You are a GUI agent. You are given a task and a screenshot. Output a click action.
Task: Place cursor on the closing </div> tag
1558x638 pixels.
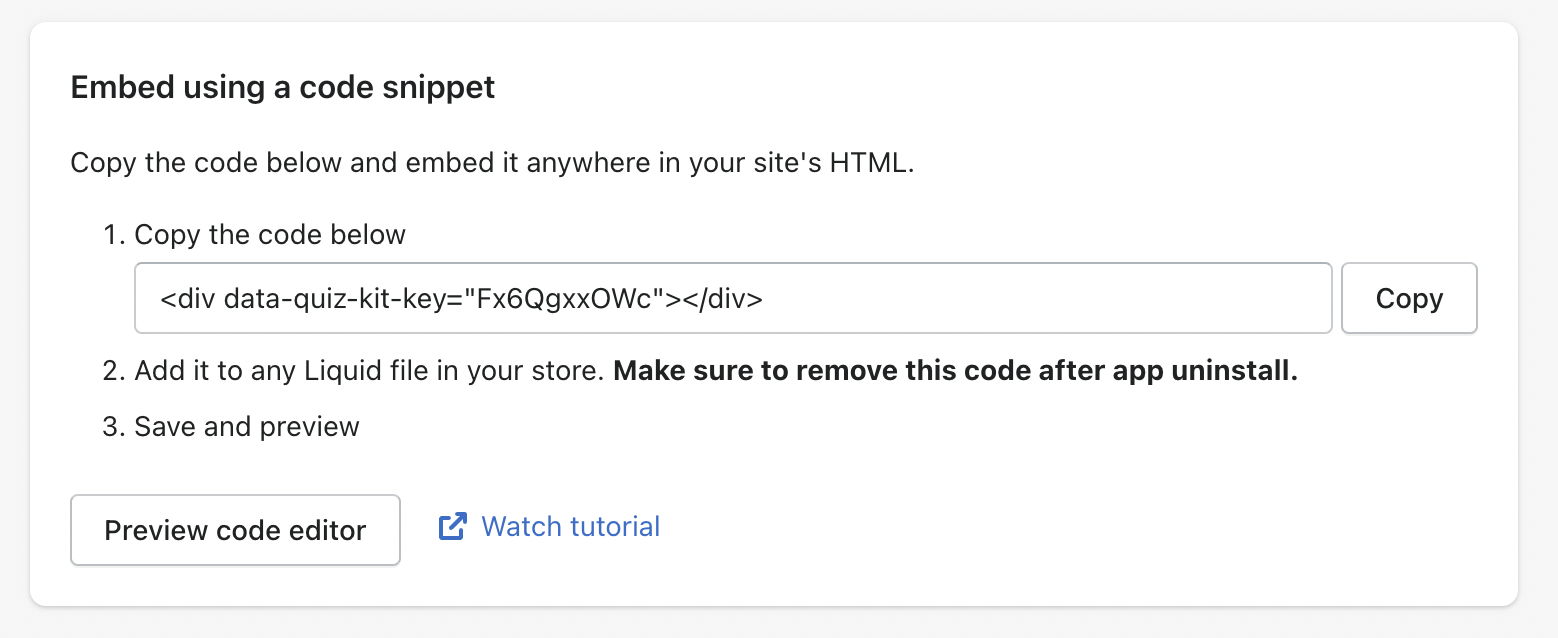click(724, 298)
